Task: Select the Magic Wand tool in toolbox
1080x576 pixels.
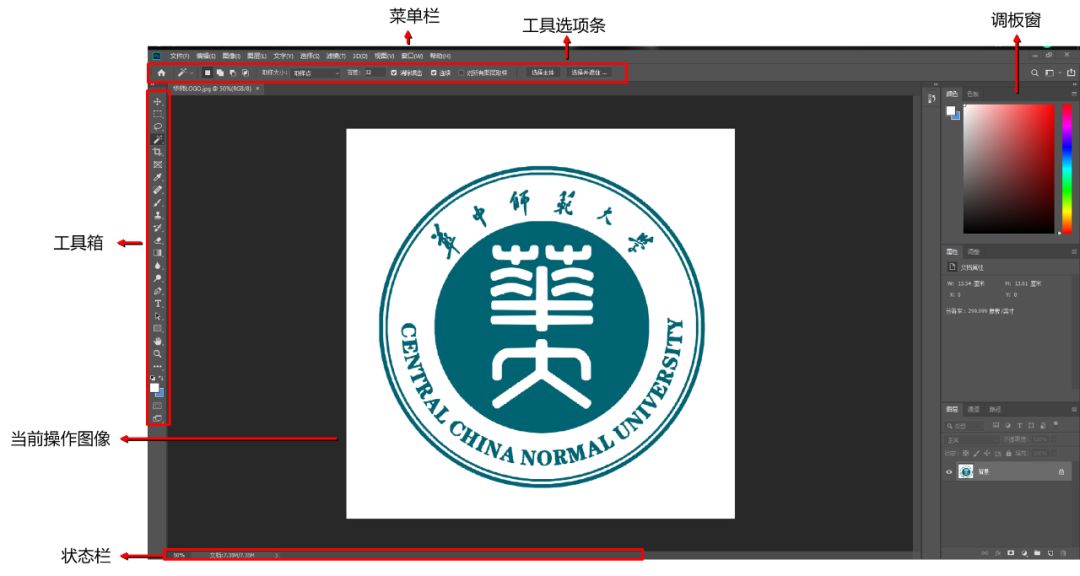Action: coord(158,139)
